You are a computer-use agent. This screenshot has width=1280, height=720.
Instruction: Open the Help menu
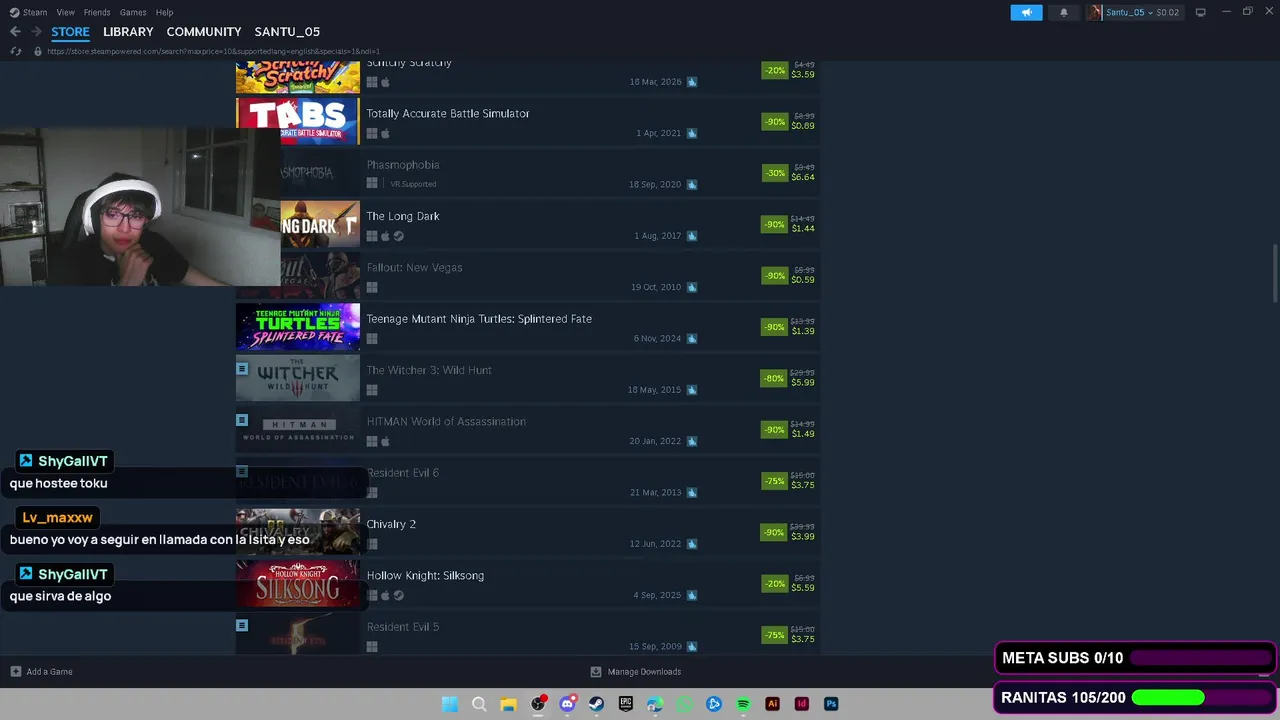[x=164, y=12]
